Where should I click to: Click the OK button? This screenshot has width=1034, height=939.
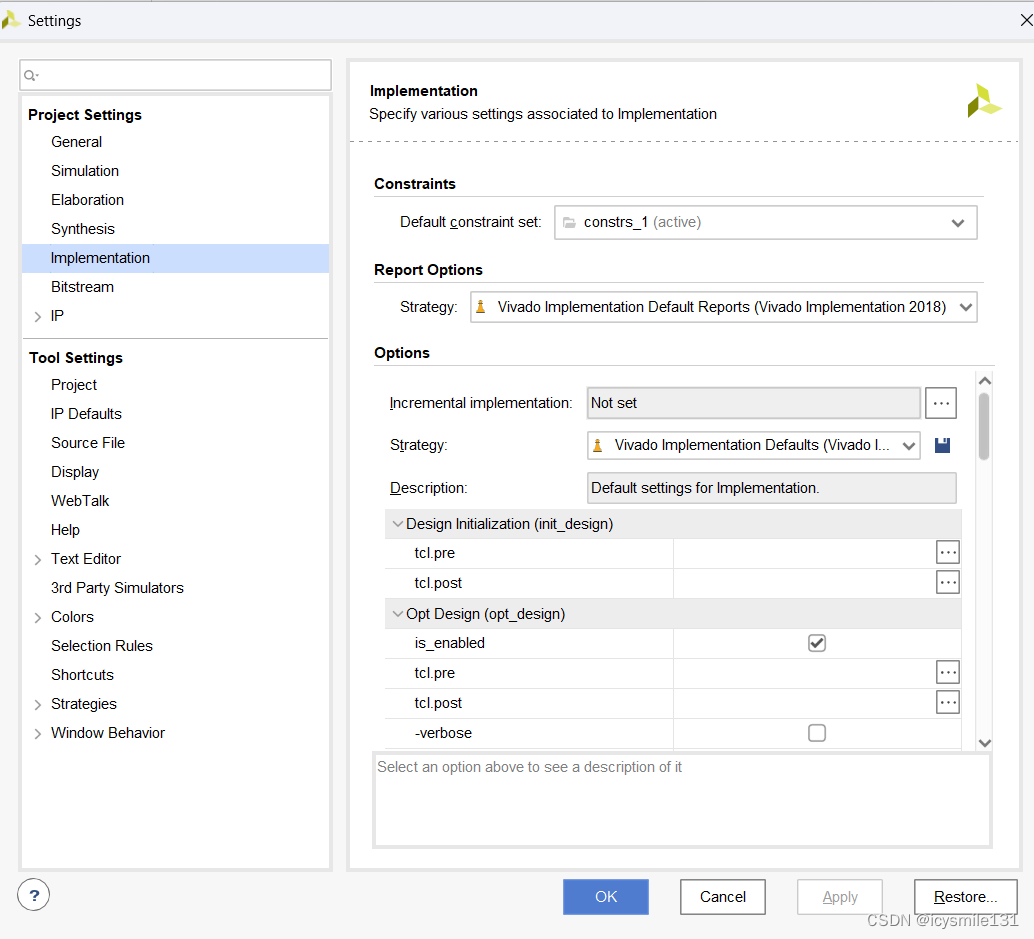tap(605, 897)
